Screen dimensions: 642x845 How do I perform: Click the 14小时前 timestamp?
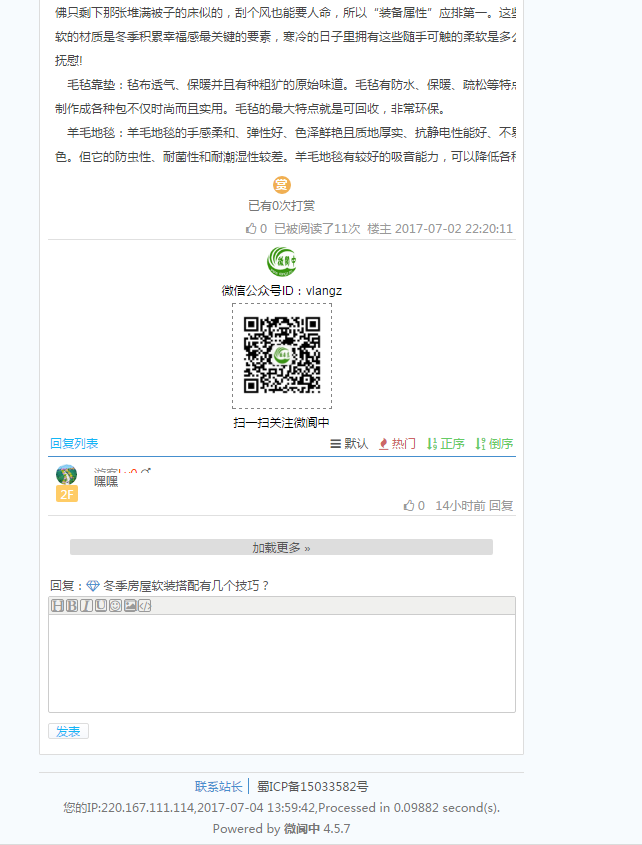[x=460, y=505]
